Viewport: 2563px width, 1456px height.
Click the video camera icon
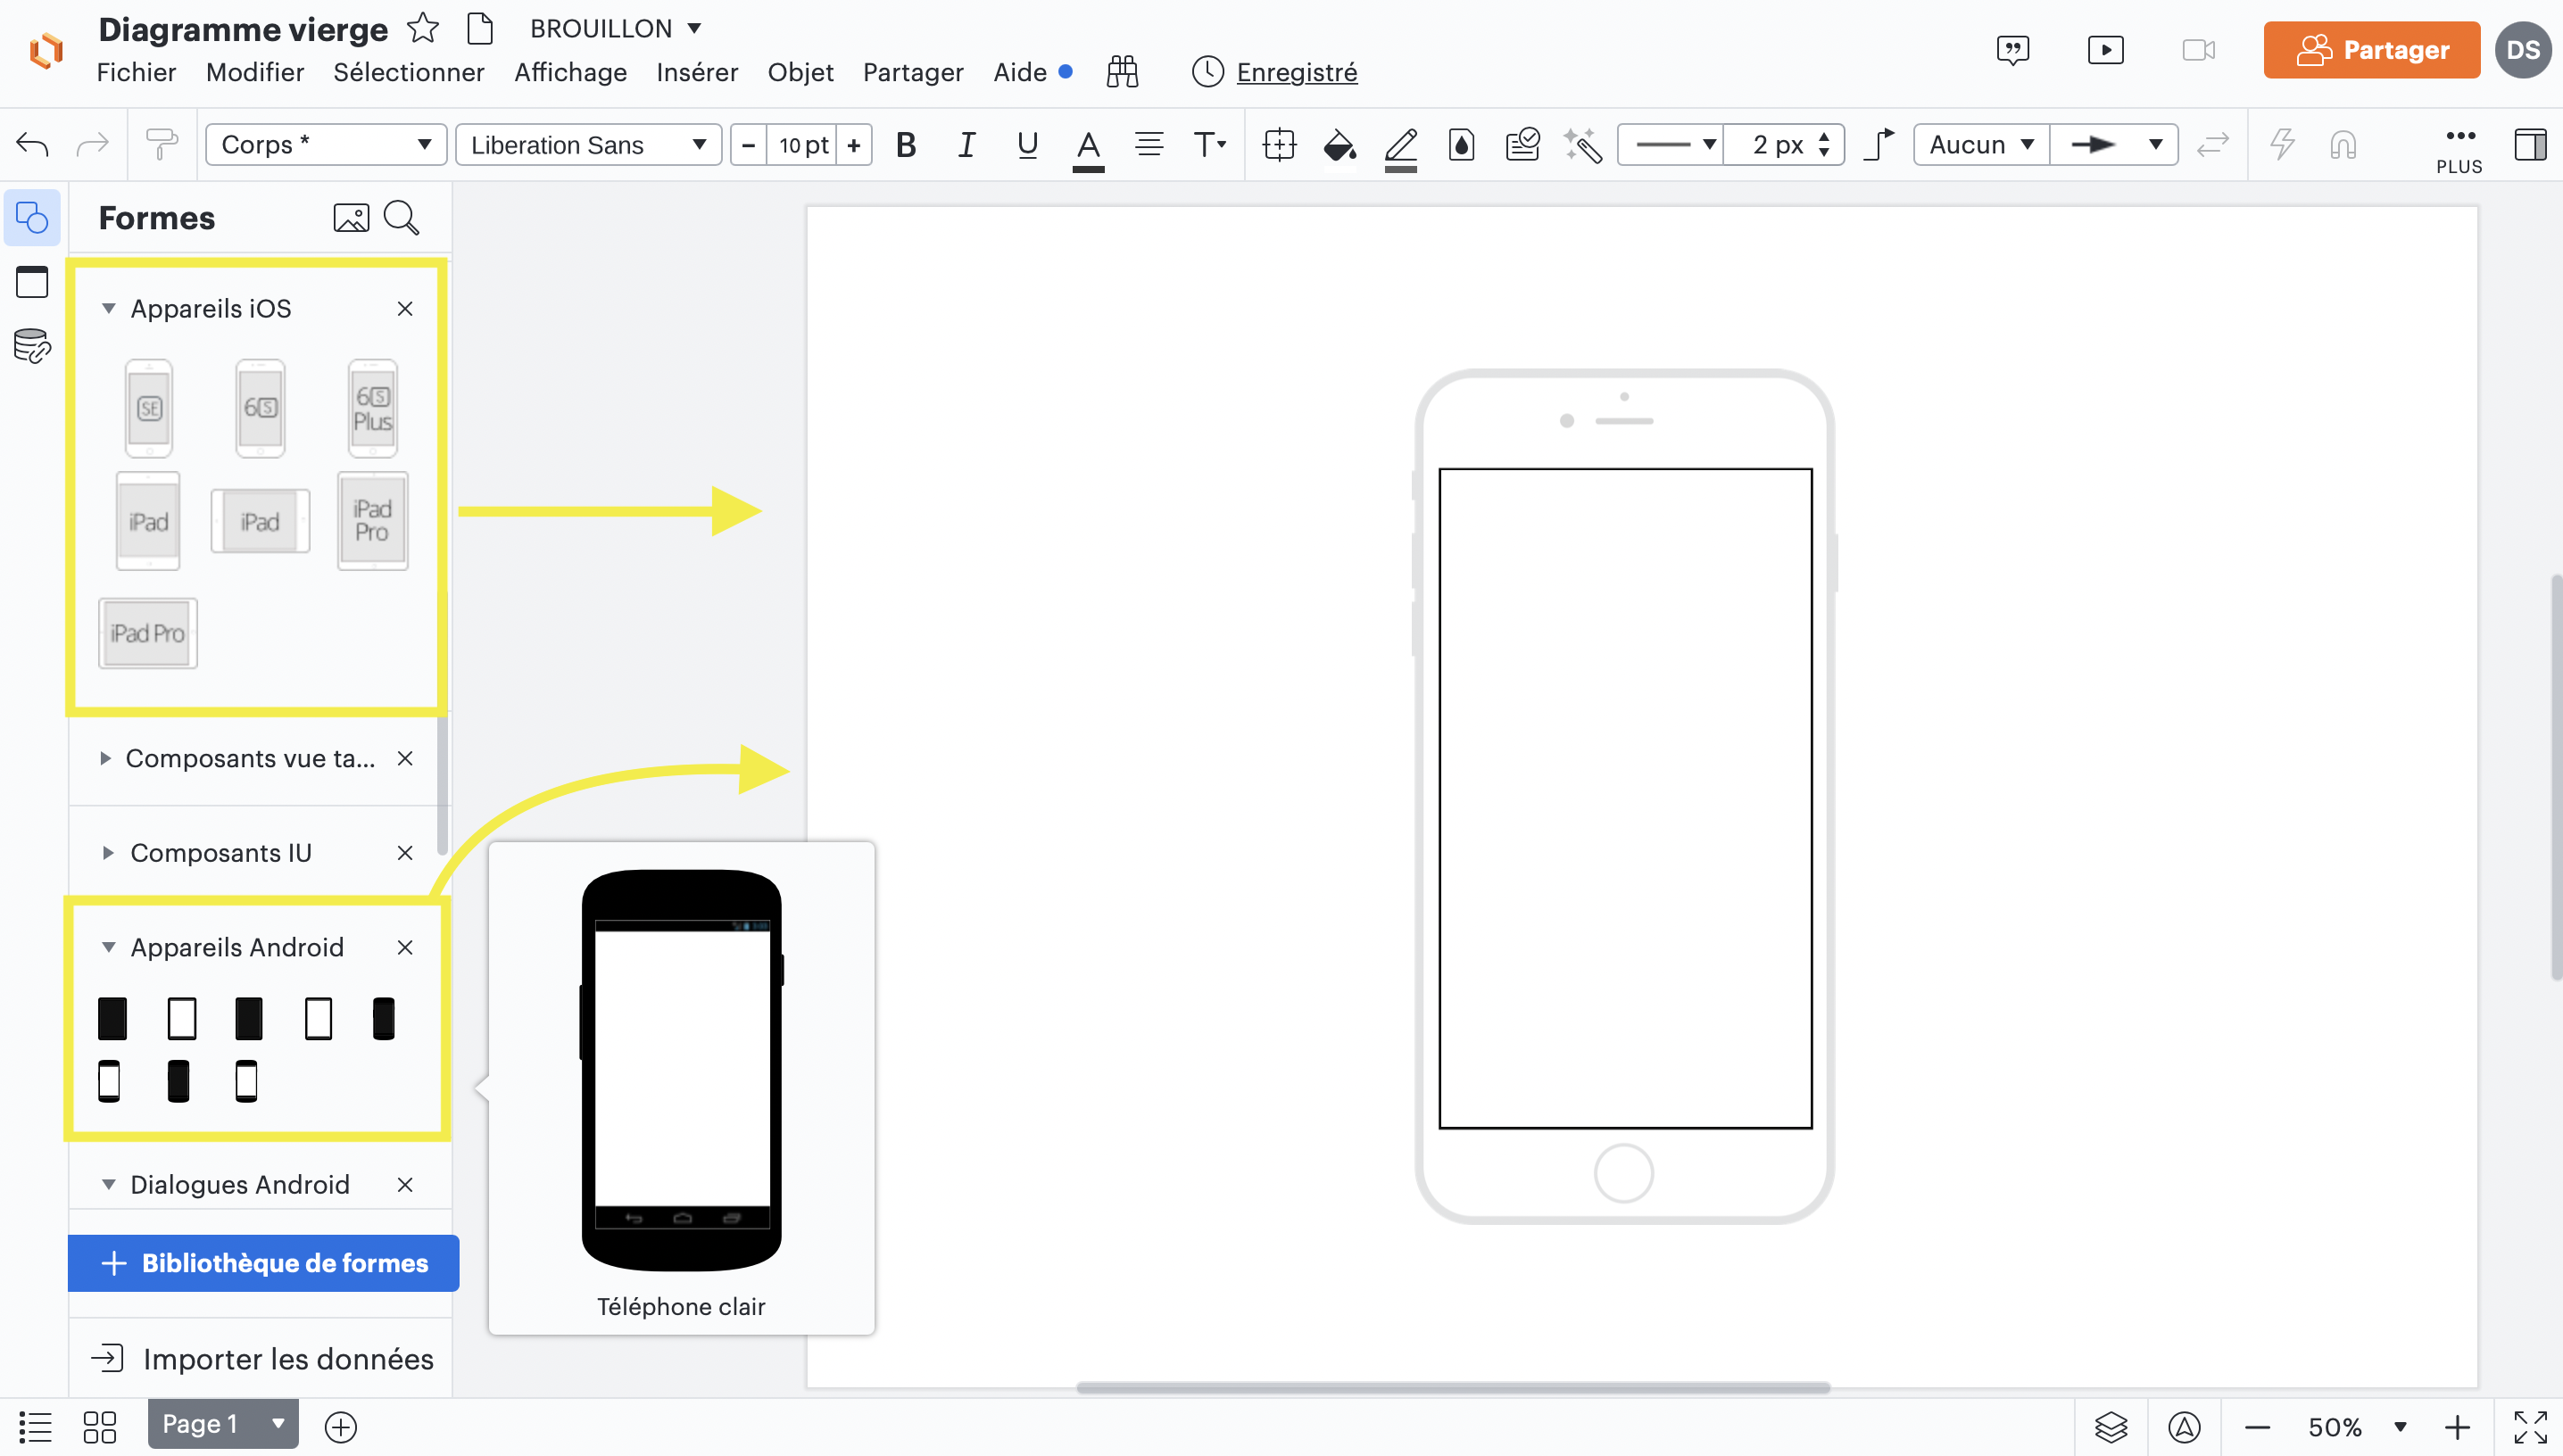click(2198, 50)
